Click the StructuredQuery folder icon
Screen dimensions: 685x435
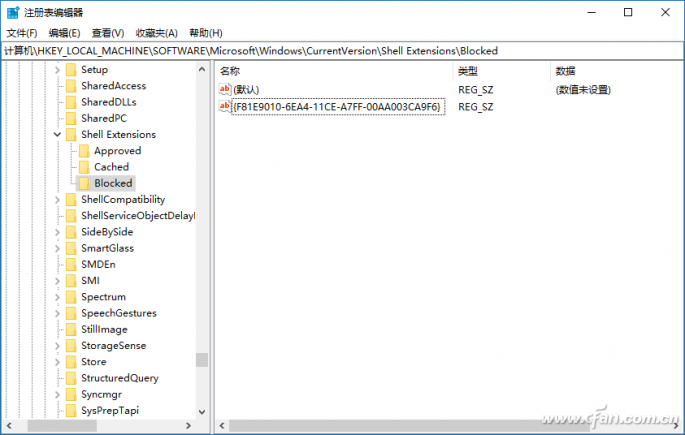[x=71, y=378]
